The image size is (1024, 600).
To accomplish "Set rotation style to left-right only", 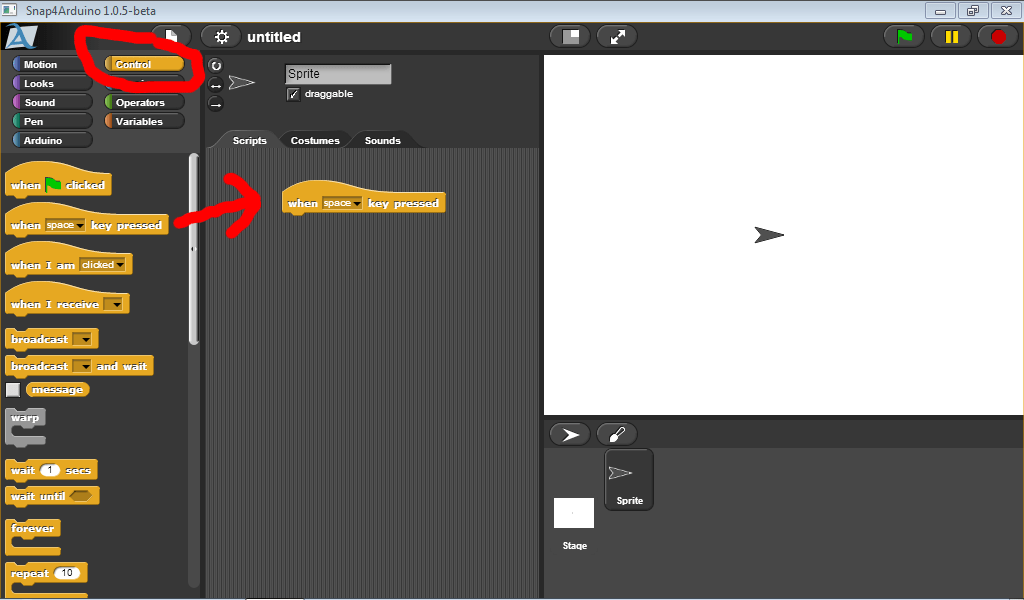I will pos(216,85).
